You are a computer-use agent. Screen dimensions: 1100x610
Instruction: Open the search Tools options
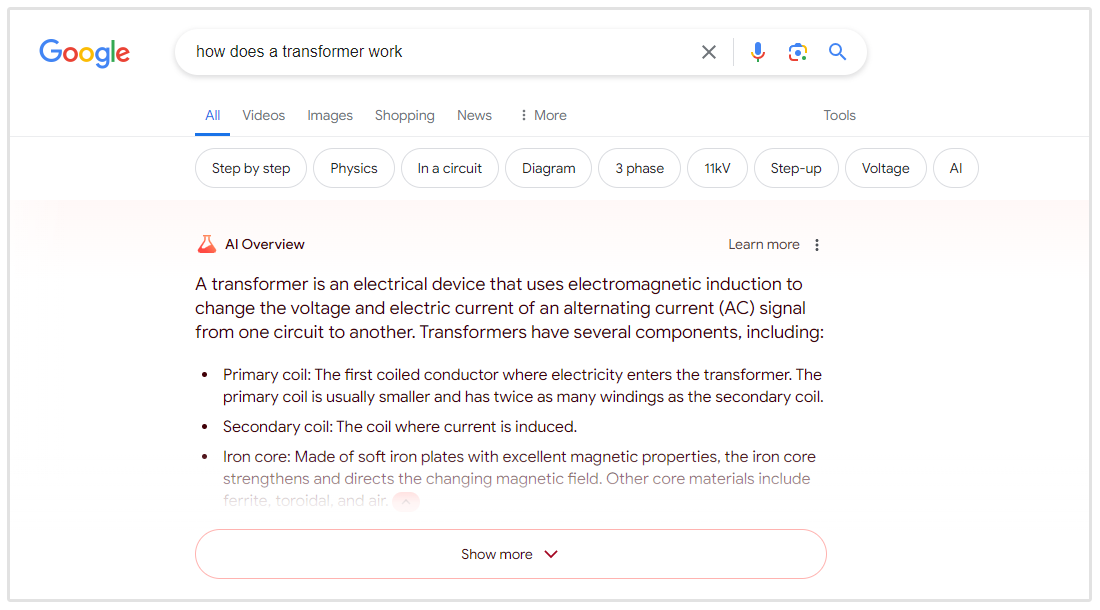click(839, 115)
